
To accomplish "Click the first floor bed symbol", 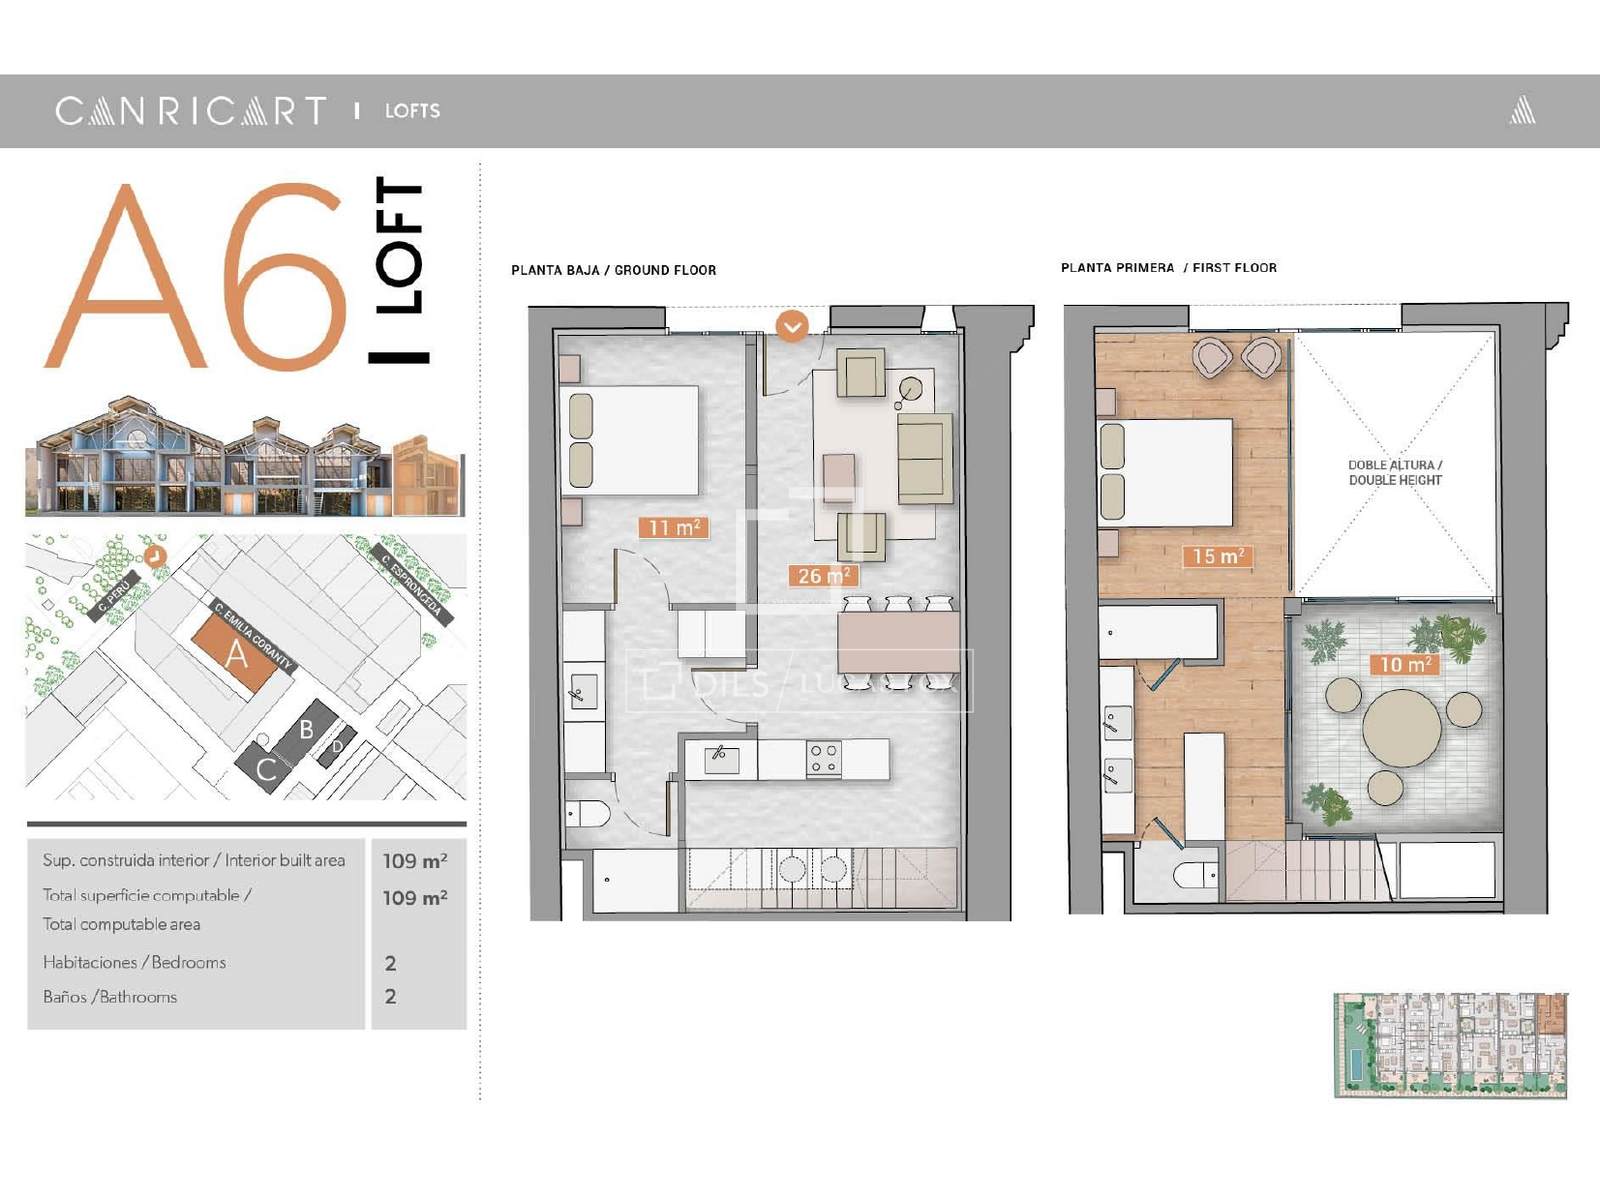I will coord(1165,472).
